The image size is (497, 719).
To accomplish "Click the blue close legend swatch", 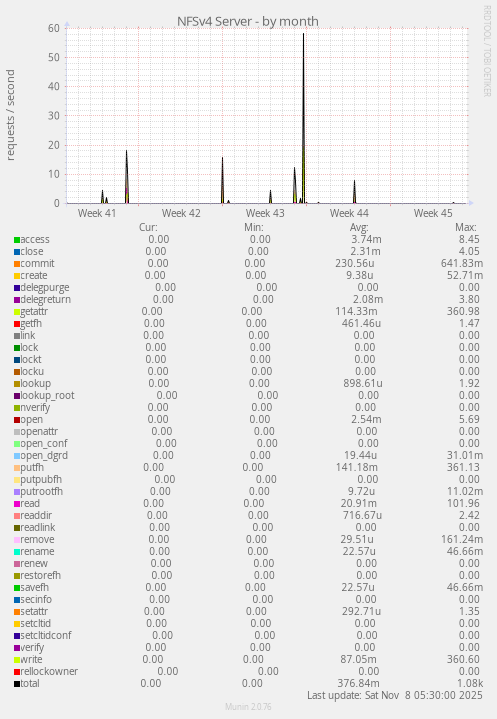I will coord(17,252).
